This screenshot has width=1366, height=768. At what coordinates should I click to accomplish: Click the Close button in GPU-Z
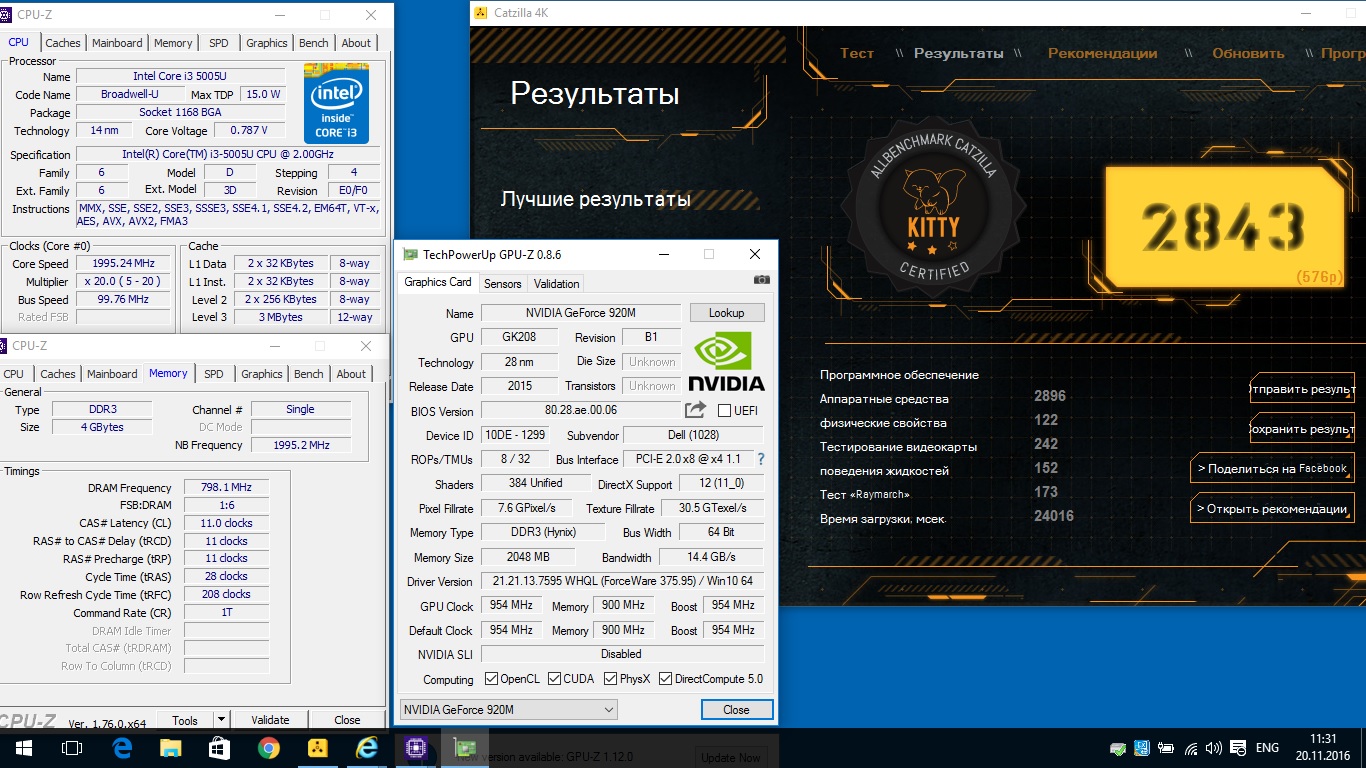coord(736,710)
